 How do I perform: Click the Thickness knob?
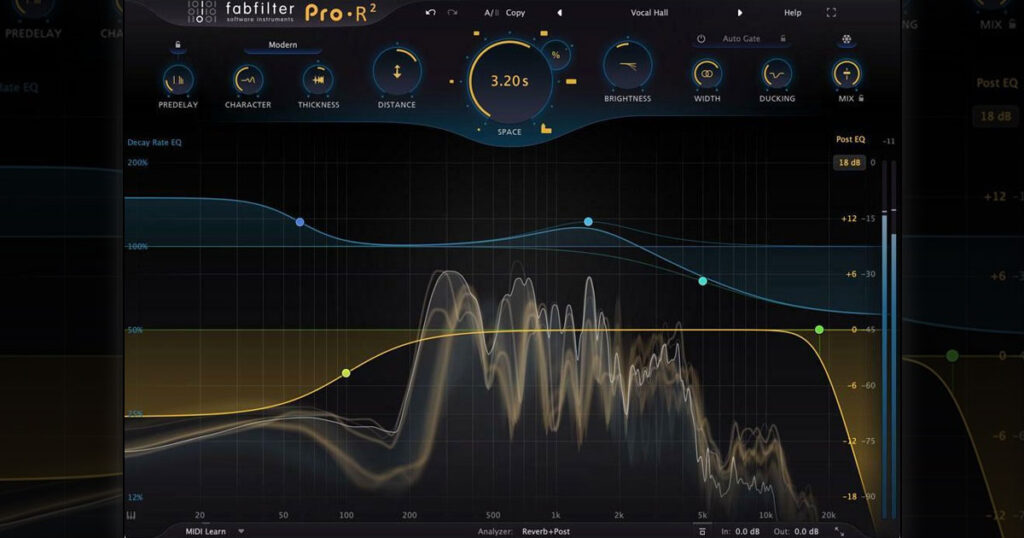pos(319,80)
